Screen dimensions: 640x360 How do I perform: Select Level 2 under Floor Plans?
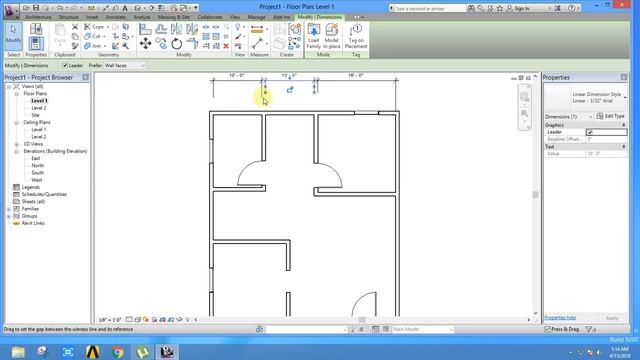click(x=39, y=108)
